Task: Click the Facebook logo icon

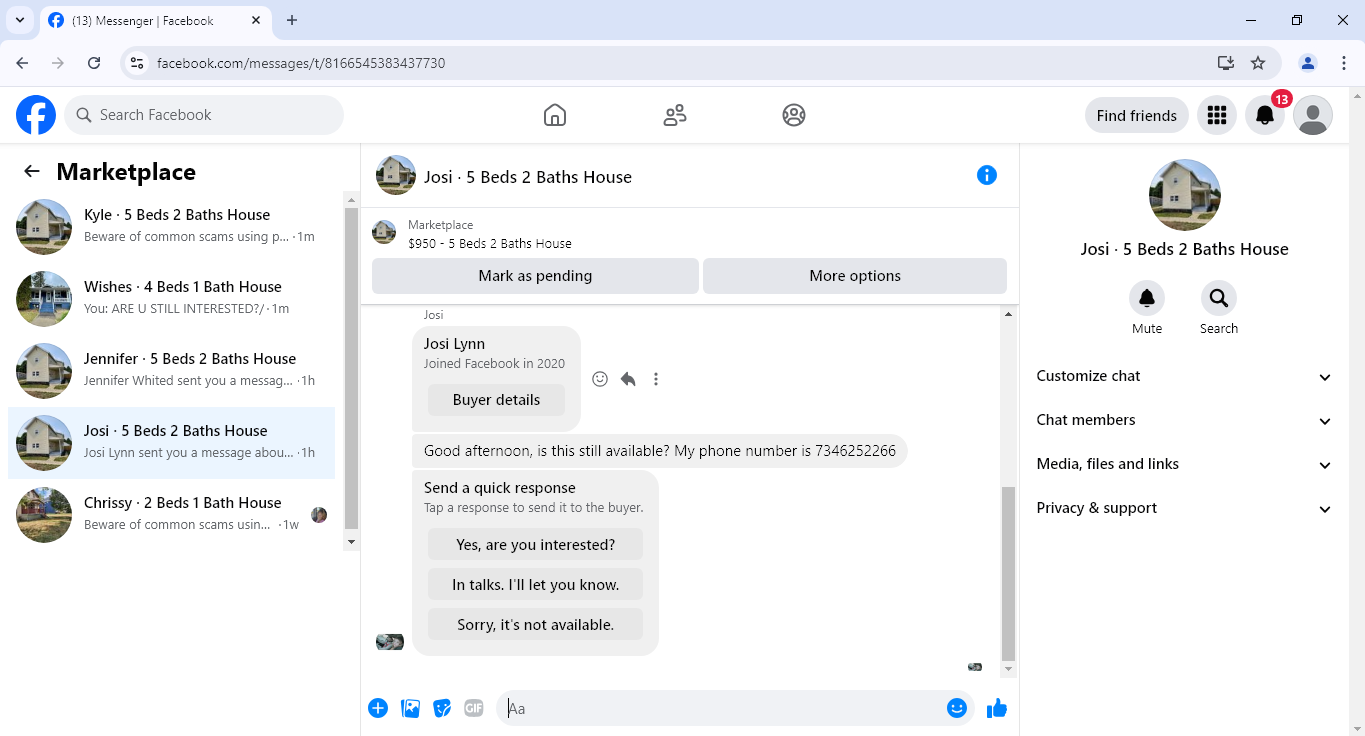Action: coord(36,115)
